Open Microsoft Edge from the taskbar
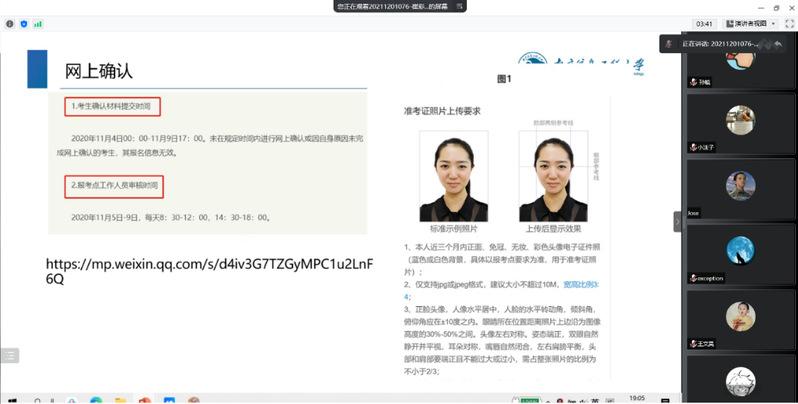The height and width of the screenshot is (404, 798). click(x=96, y=399)
